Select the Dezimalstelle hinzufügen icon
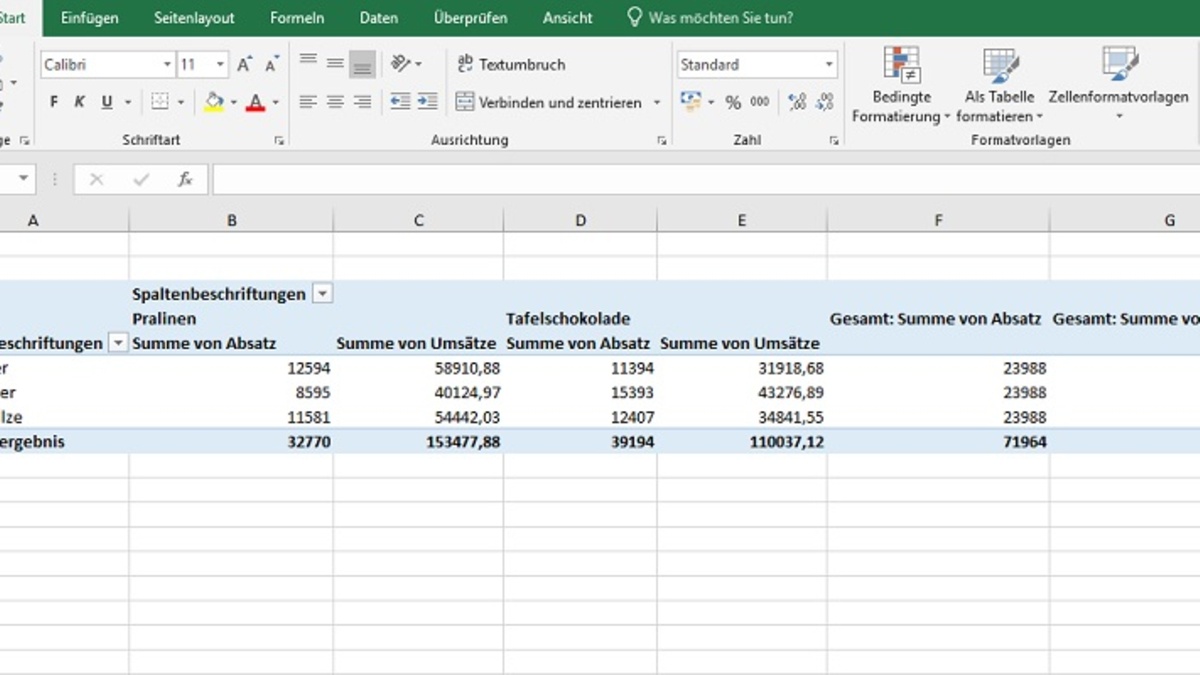Image resolution: width=1200 pixels, height=675 pixels. [796, 101]
